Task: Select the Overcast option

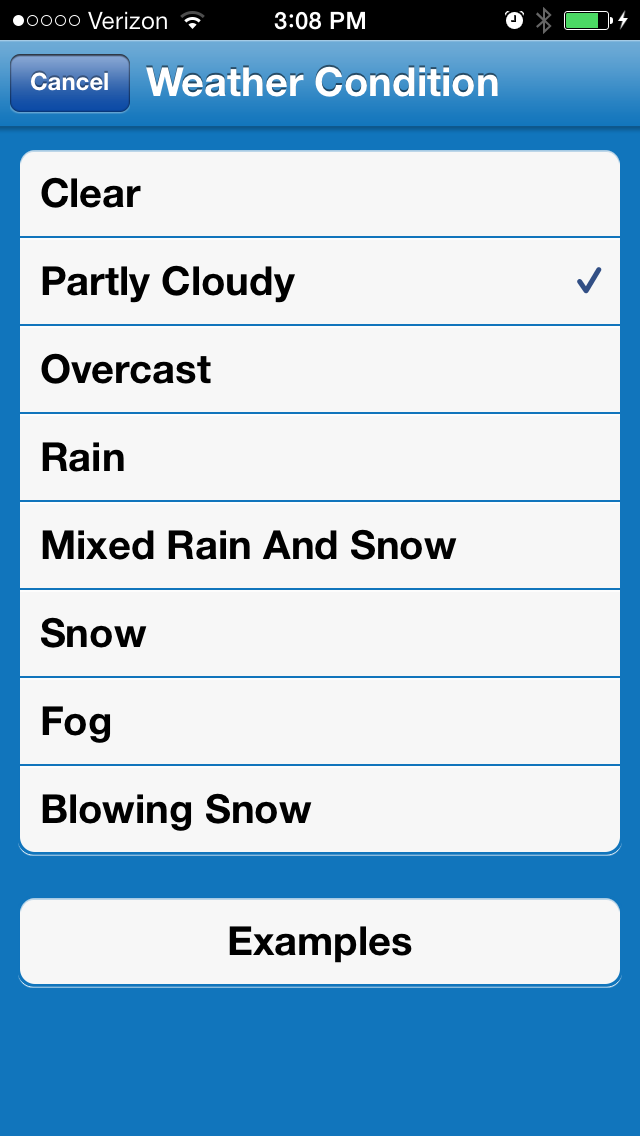Action: click(x=320, y=370)
